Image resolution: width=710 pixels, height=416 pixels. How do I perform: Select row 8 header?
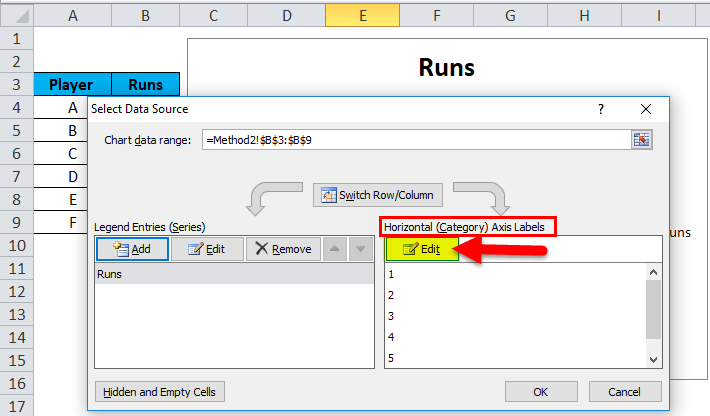click(17, 200)
